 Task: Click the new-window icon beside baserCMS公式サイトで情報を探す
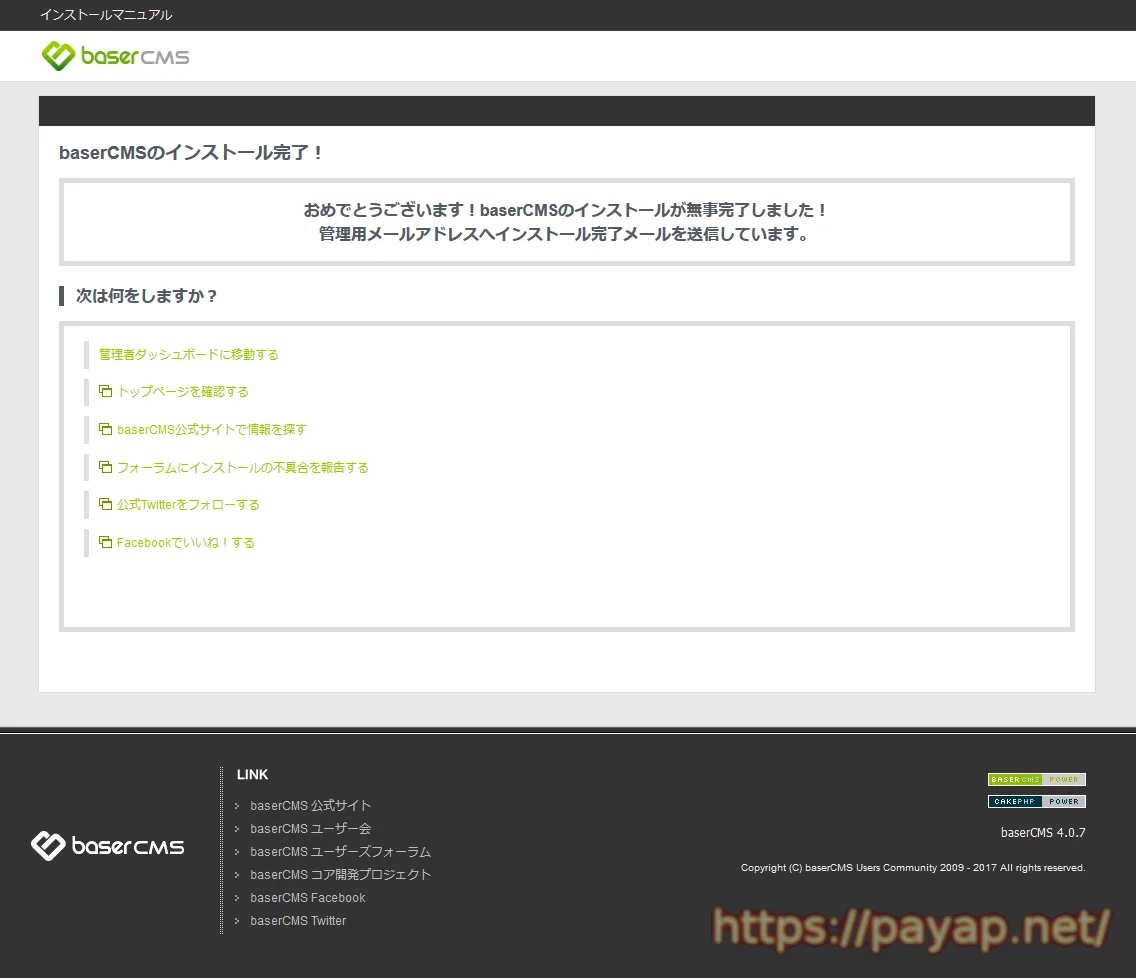pos(106,429)
